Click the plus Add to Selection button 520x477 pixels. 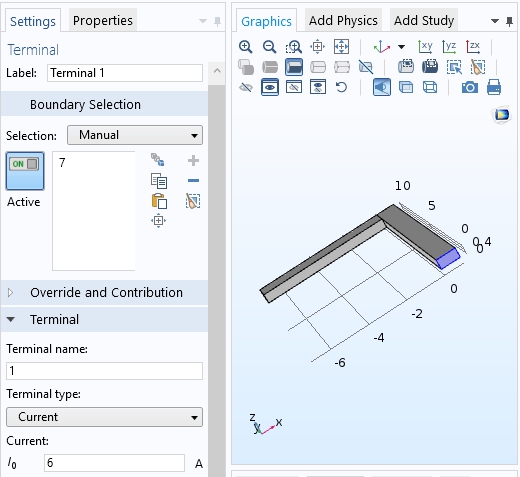coord(193,161)
